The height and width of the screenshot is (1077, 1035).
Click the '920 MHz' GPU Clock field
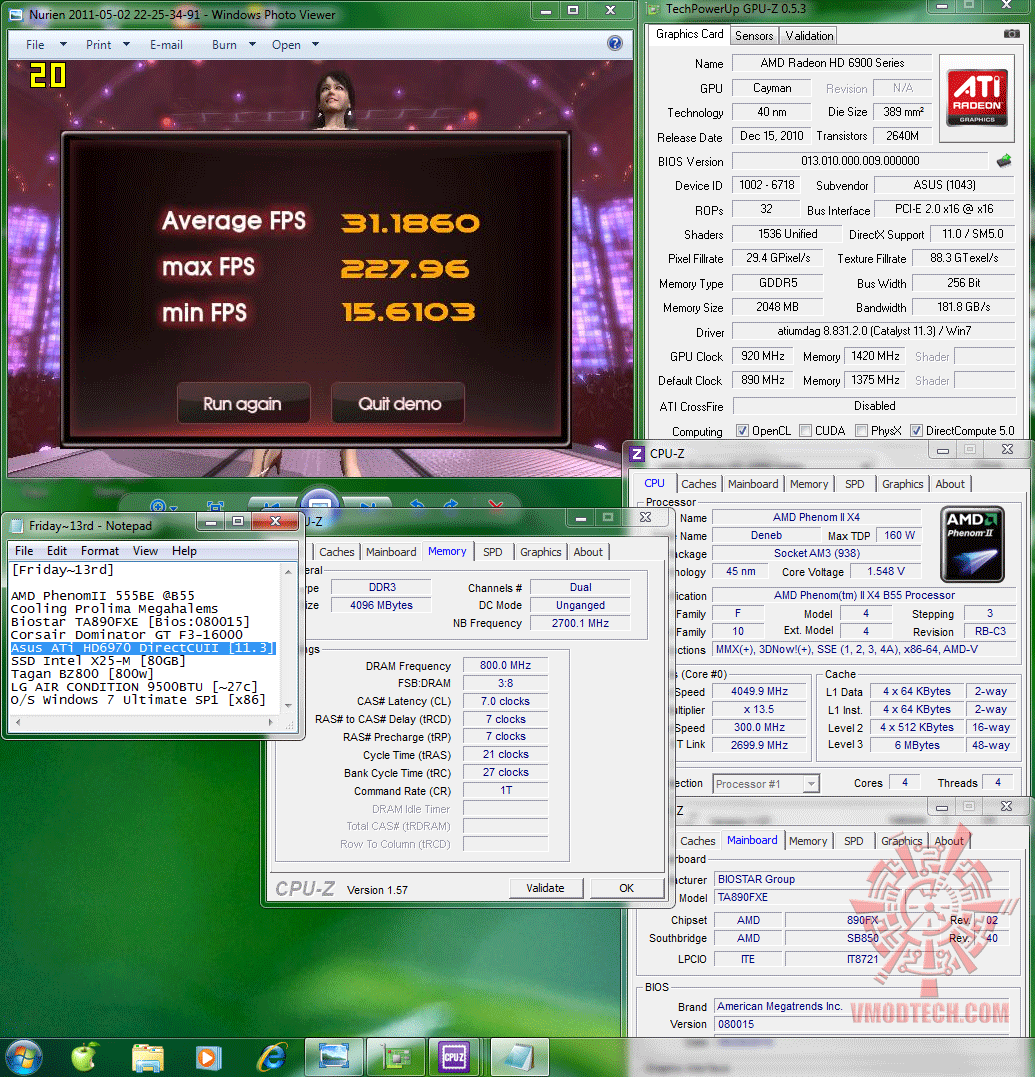point(762,356)
